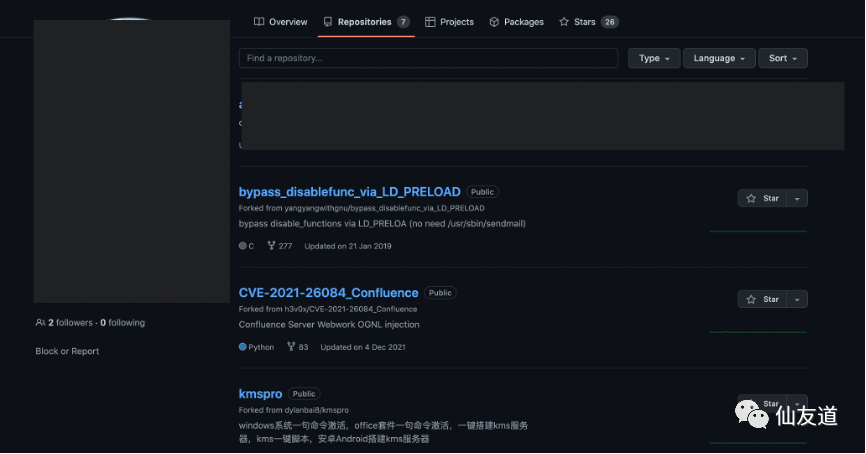Open the kmspro repository
866x454 pixels.
(260, 394)
